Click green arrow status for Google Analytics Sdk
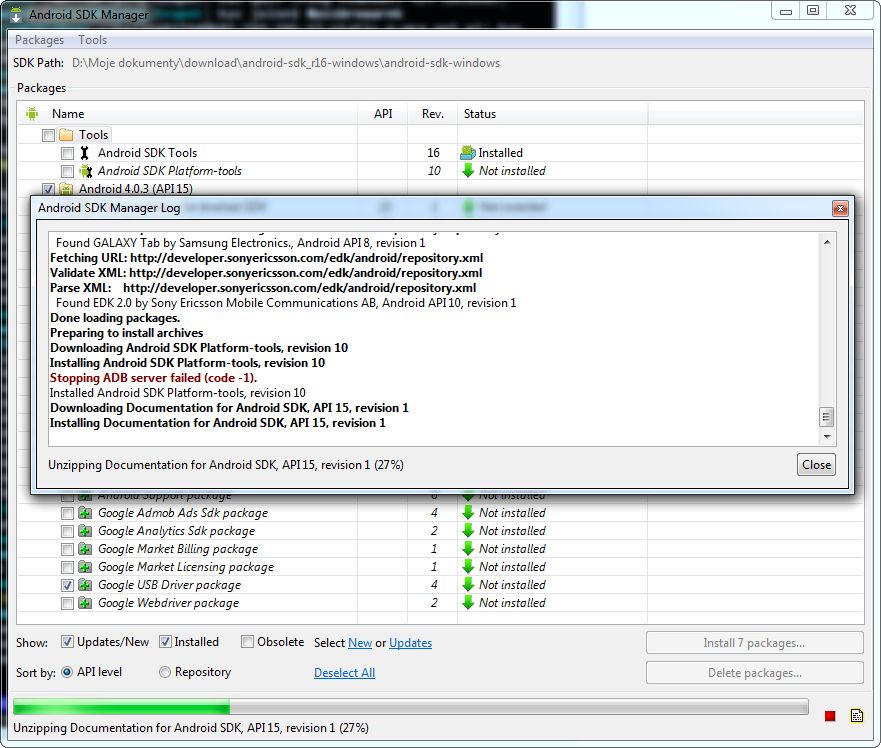The width and height of the screenshot is (881, 748). pyautogui.click(x=467, y=531)
